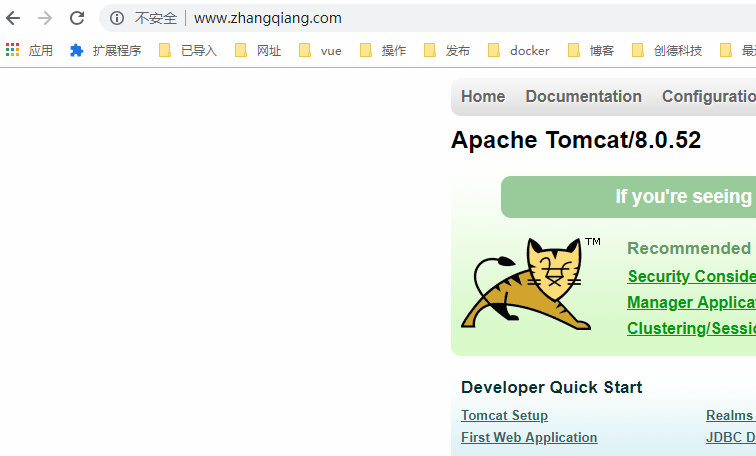The image size is (756, 456).
Task: Click the Developer Quick Start heading
Action: 552,388
